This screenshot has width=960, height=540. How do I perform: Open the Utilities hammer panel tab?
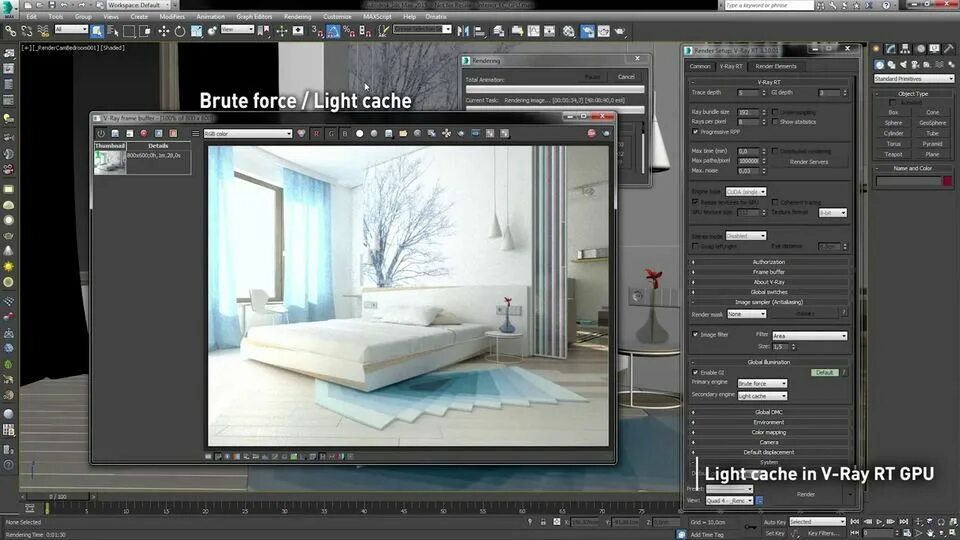pyautogui.click(x=948, y=48)
